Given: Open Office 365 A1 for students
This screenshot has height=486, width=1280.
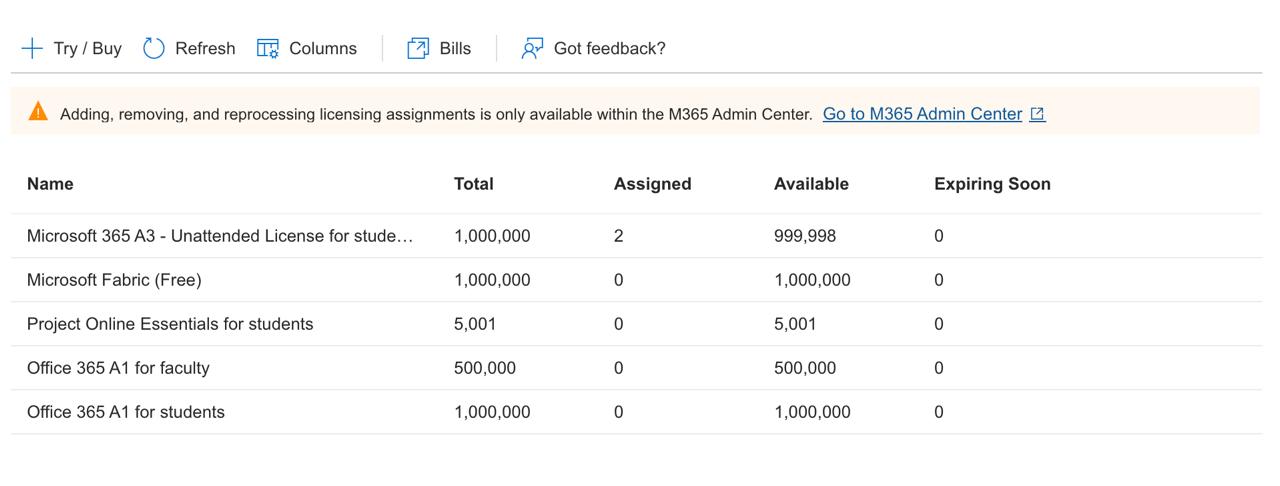Looking at the screenshot, I should [x=126, y=412].
